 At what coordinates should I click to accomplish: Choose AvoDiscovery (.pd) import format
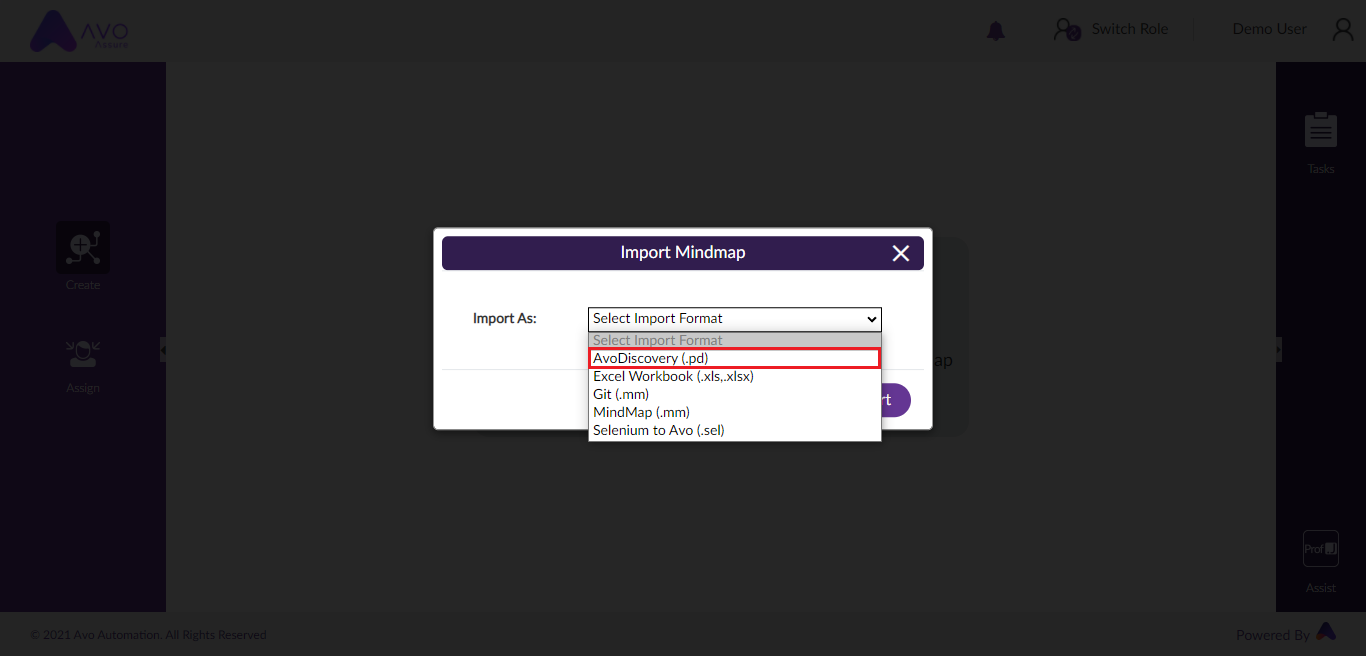[x=735, y=358]
